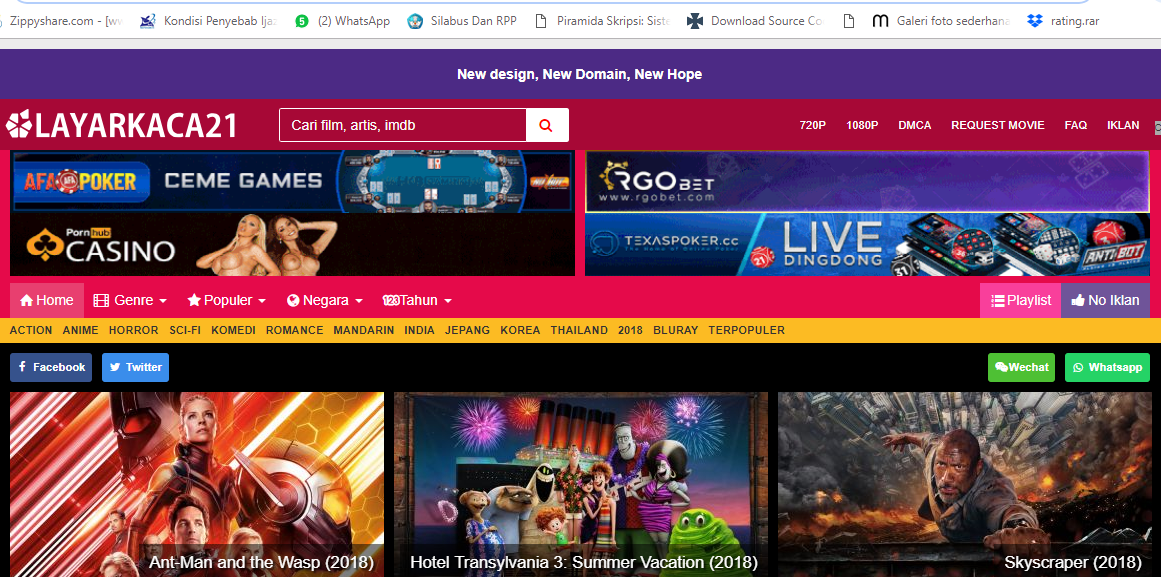
Task: Open the Silabus Dan RPP bookmark
Action: 463,21
